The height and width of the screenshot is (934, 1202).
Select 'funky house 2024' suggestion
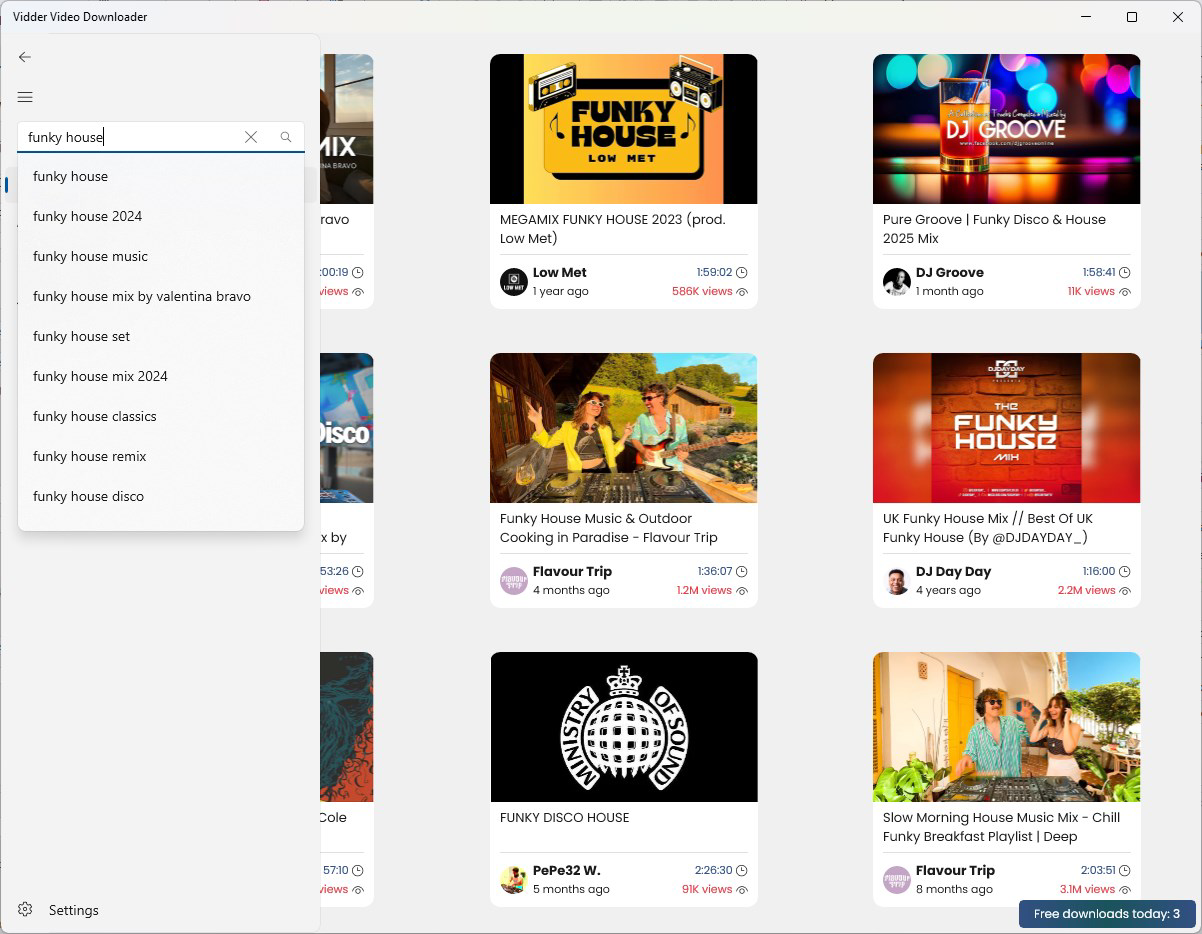click(87, 216)
